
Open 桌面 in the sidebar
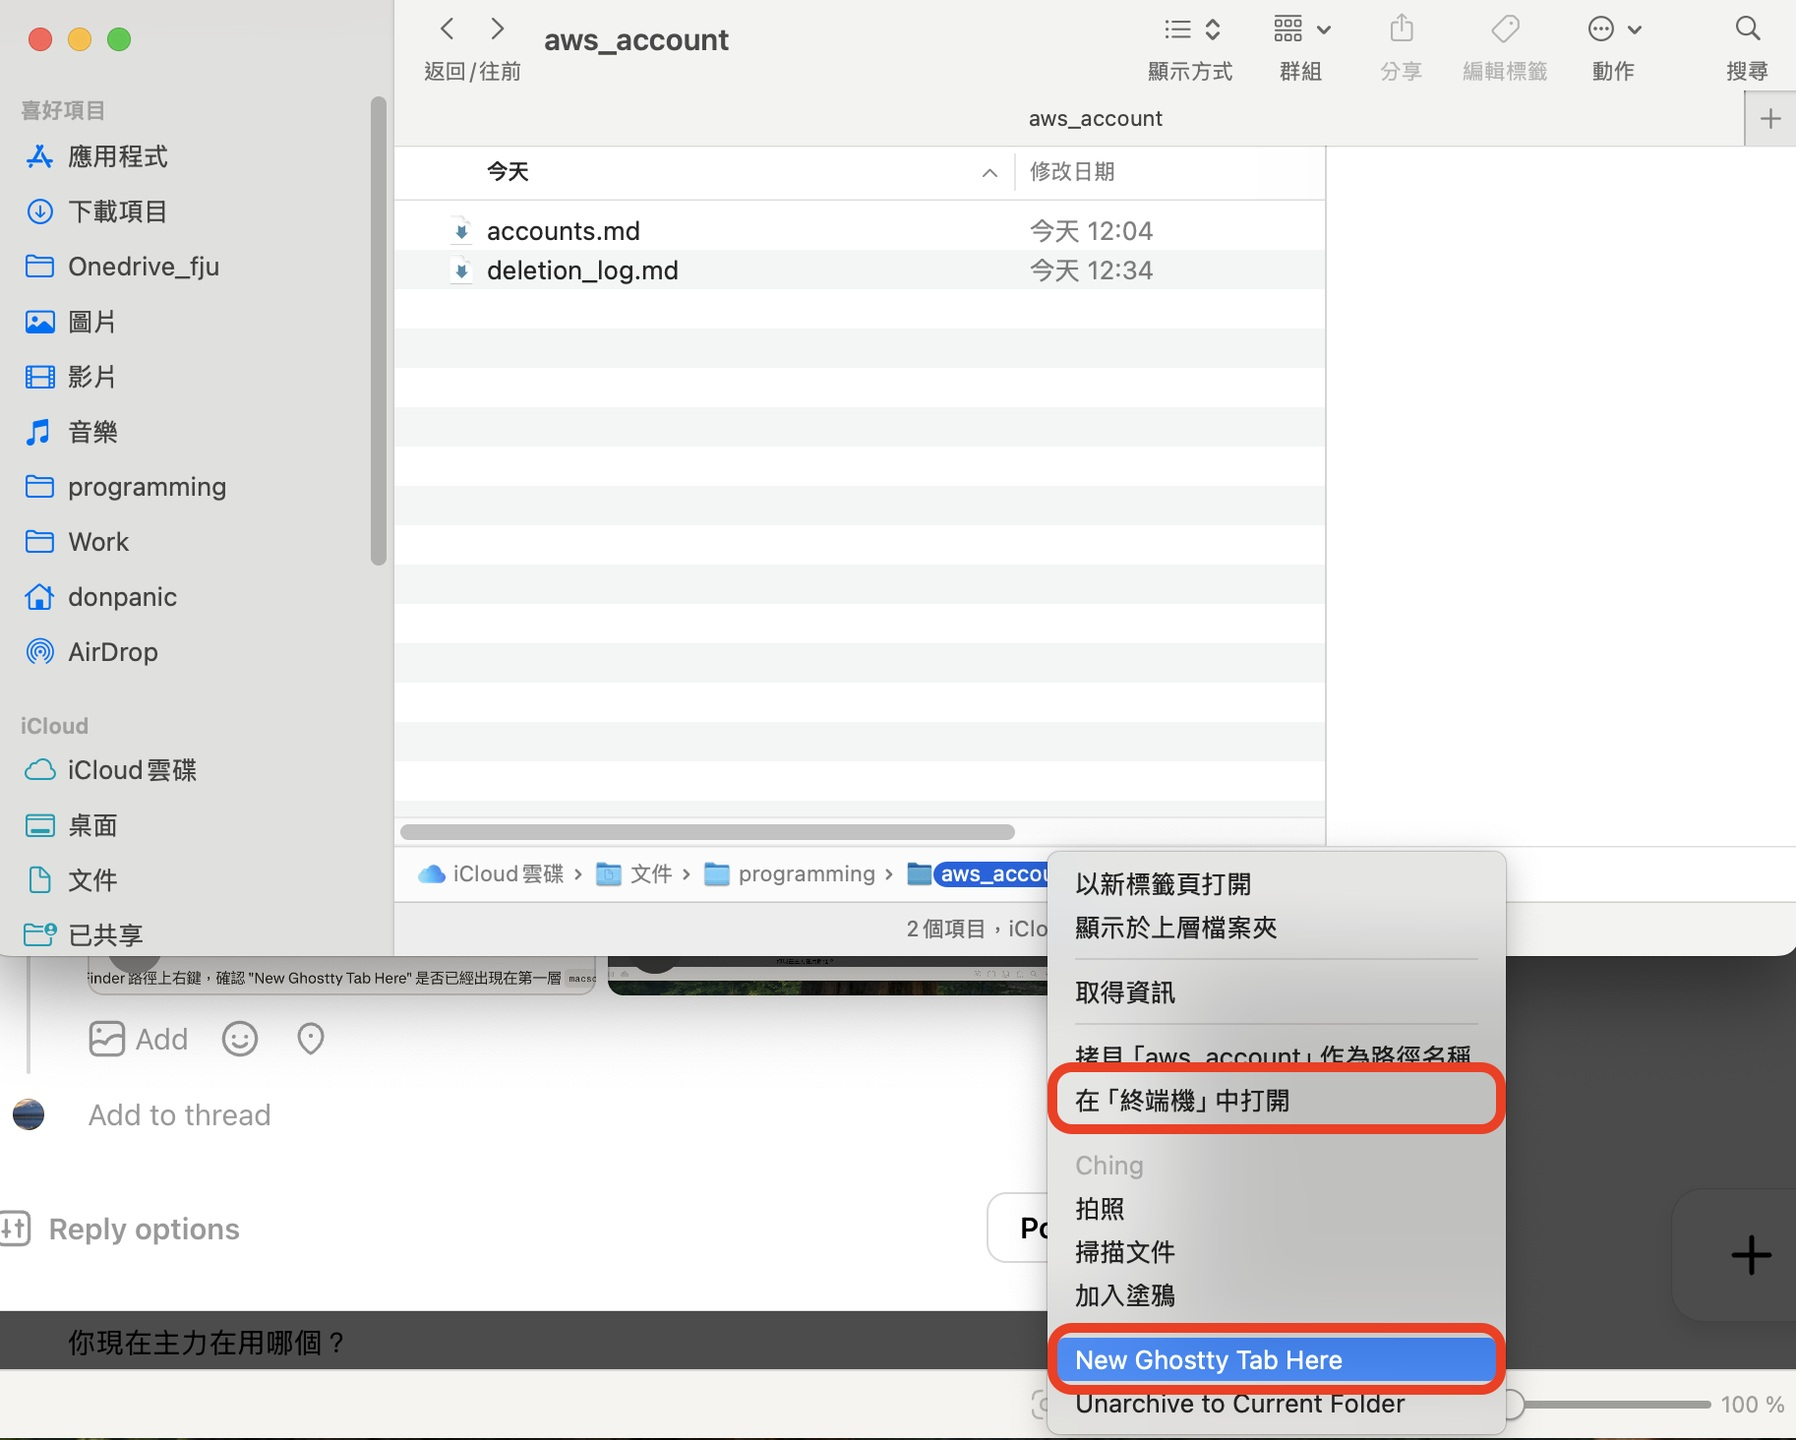coord(92,826)
